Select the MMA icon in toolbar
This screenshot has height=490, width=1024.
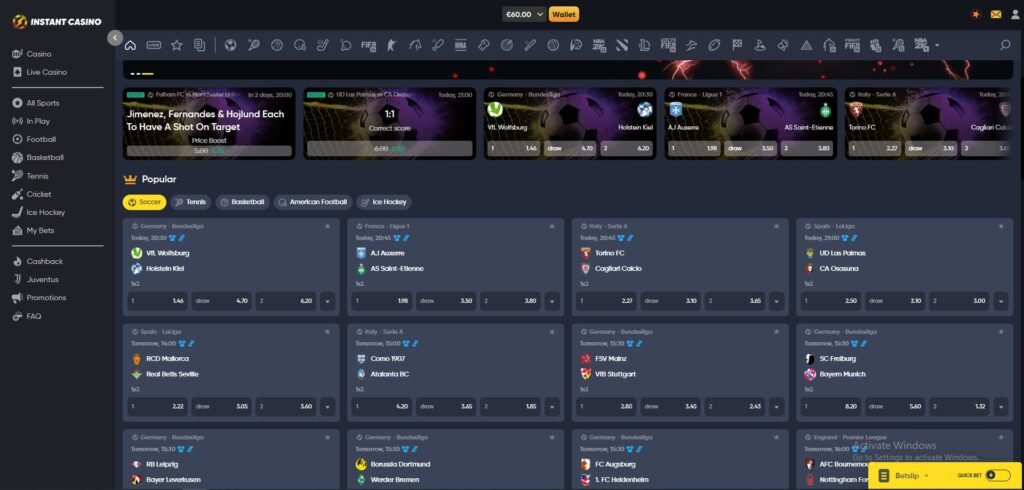[x=460, y=45]
